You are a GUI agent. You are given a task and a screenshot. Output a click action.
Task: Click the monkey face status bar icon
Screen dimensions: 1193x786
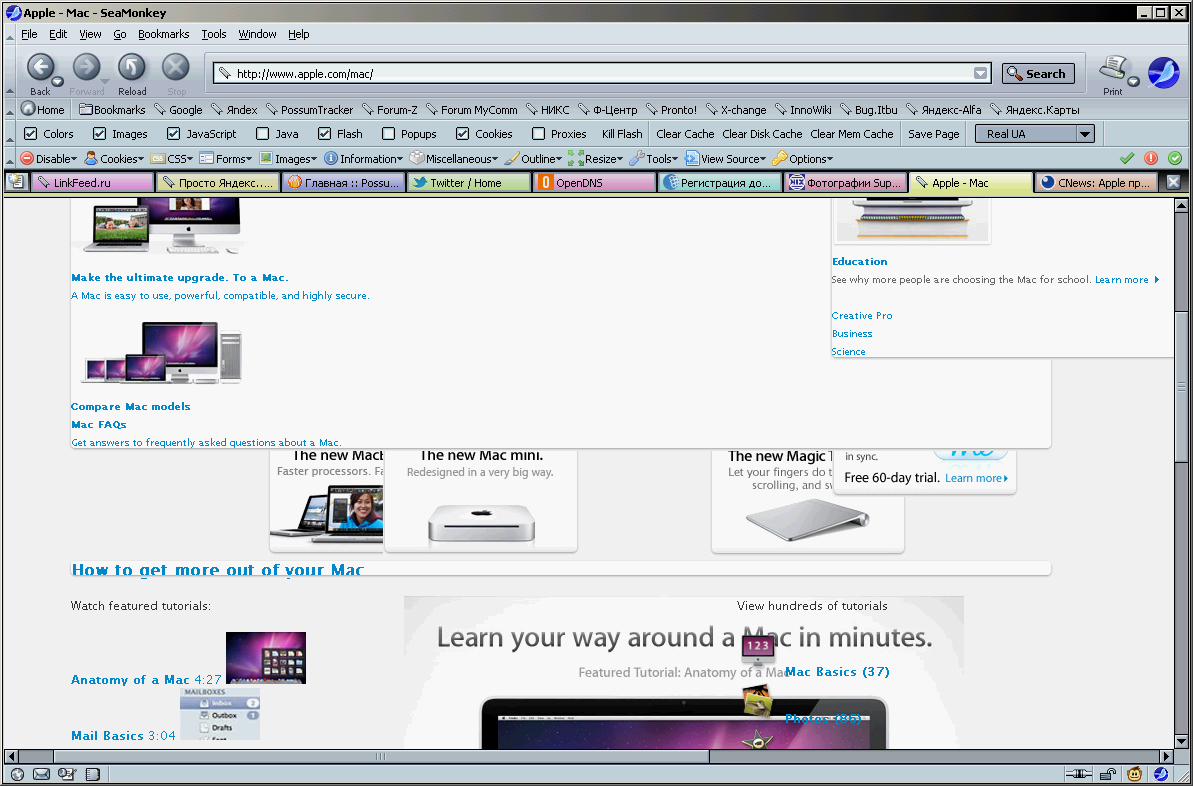1134,775
